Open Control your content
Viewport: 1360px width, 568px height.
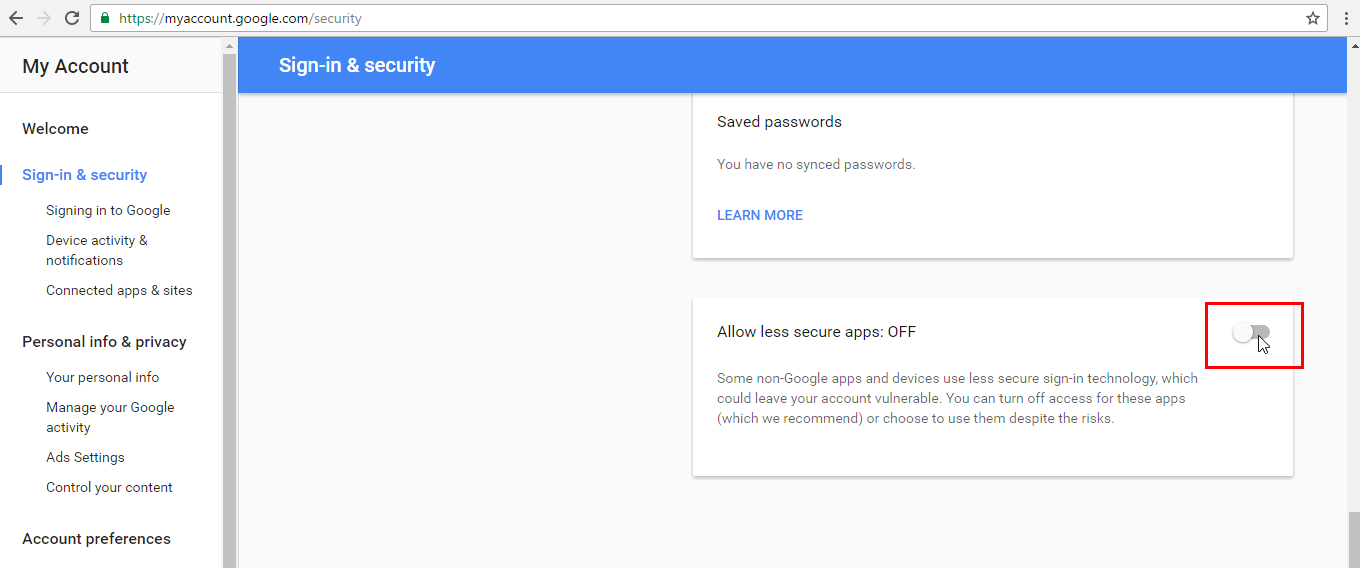coord(109,487)
